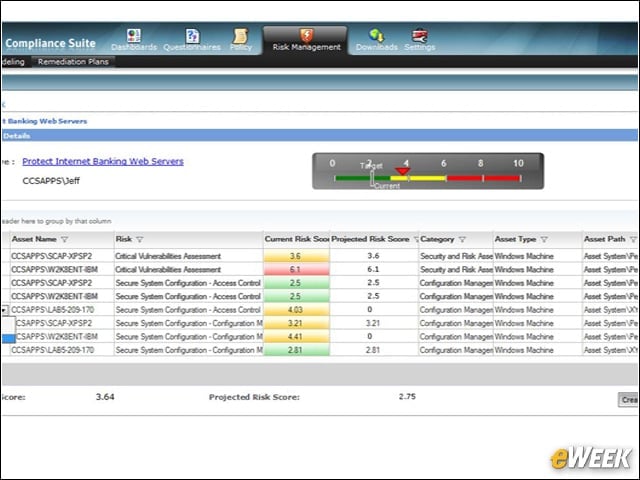Click the red current-score marker on the gauge
640x480 pixels.
402,171
